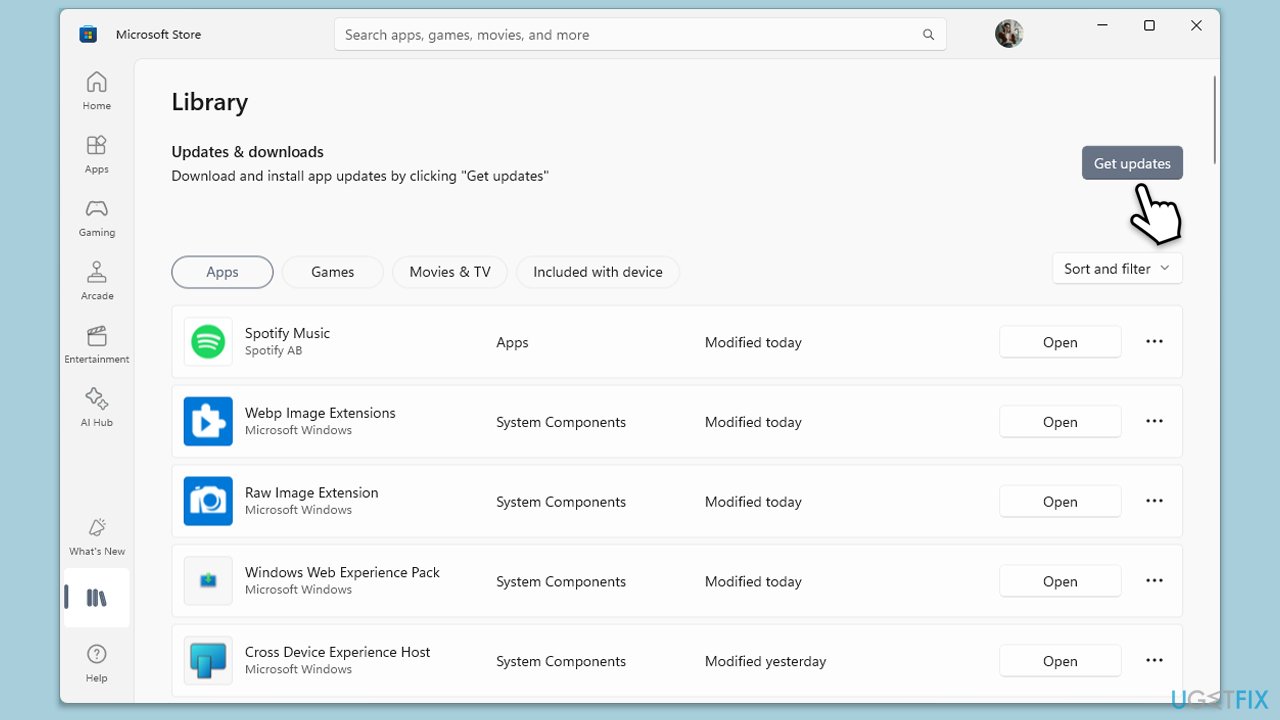Select the Library icon in sidebar
Viewport: 1280px width, 720px height.
pos(97,598)
